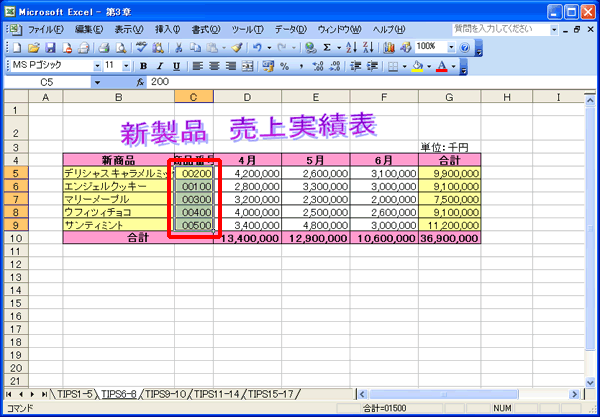Sort ascending with the A-Z icon

coord(351,47)
